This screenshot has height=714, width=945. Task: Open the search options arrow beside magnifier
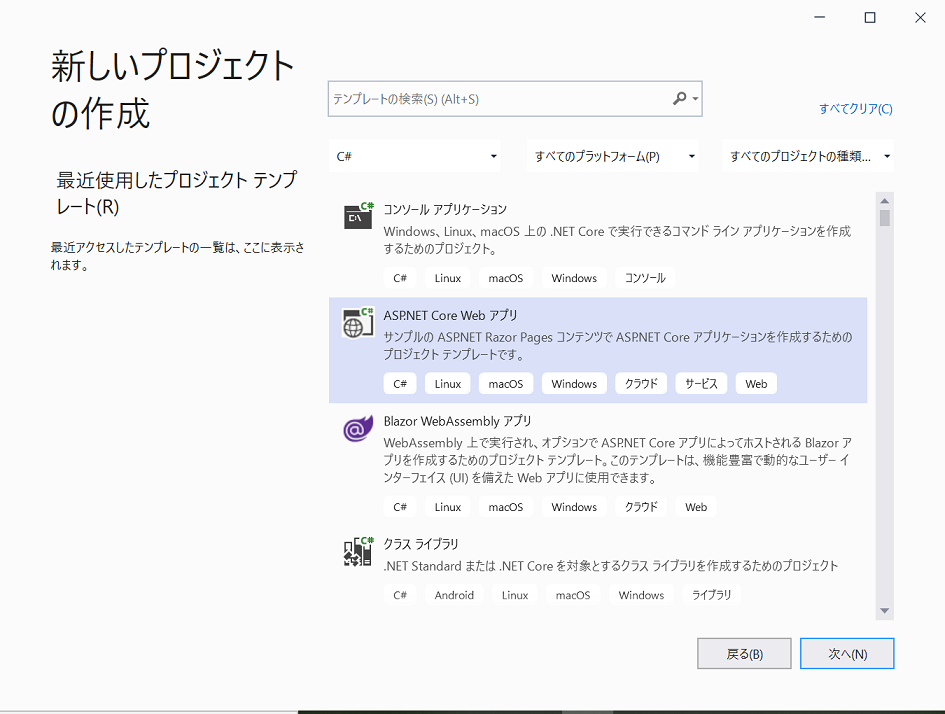pyautogui.click(x=695, y=99)
